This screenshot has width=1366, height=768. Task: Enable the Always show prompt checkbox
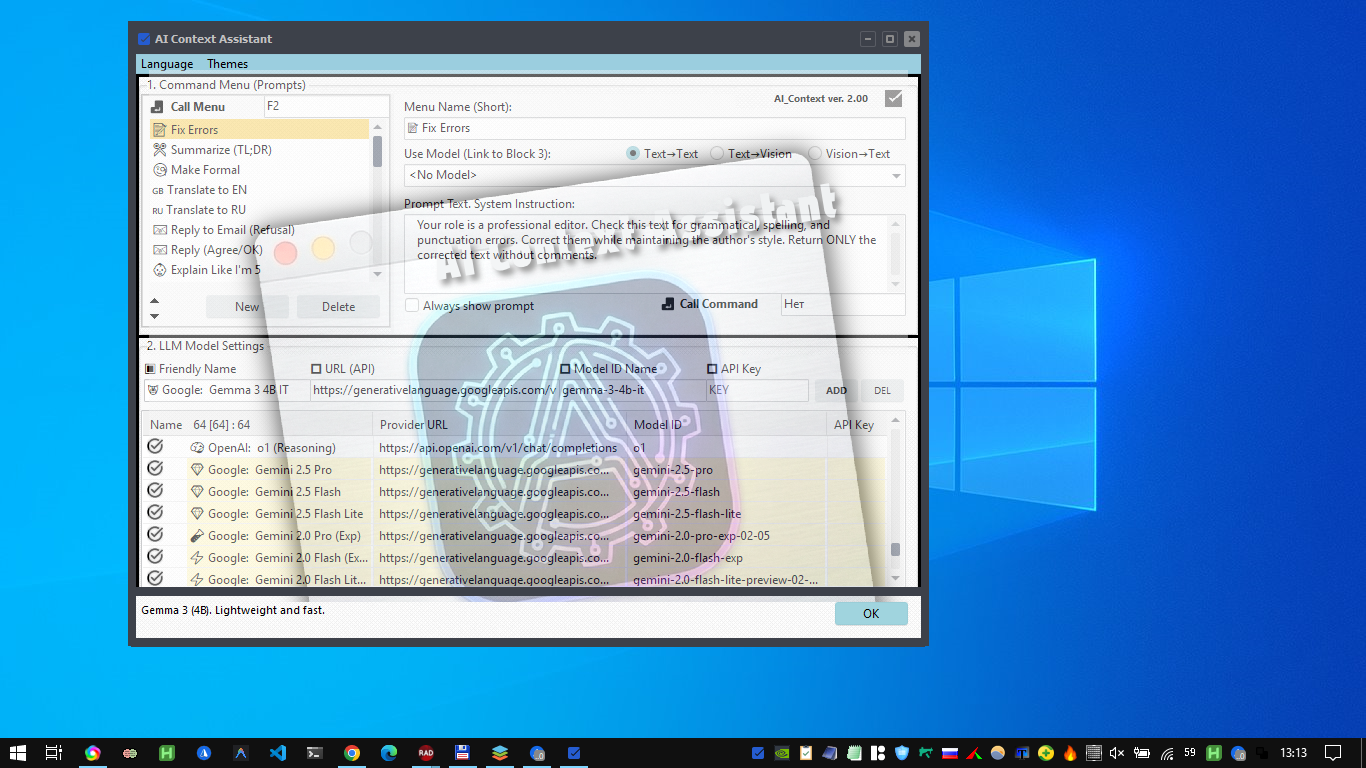click(412, 305)
